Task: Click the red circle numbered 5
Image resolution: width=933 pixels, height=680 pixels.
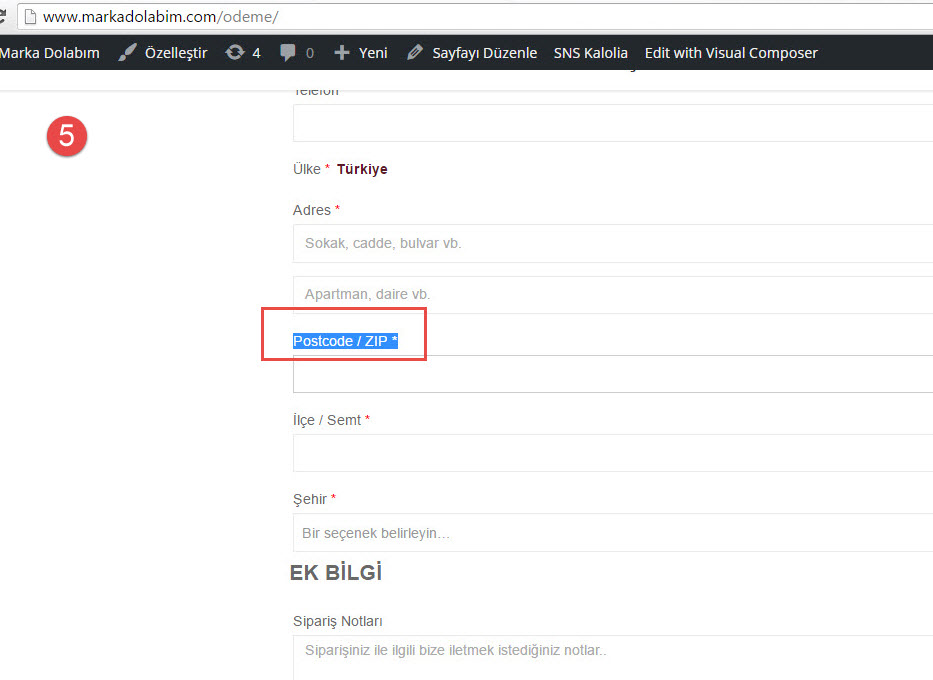Action: [x=67, y=136]
